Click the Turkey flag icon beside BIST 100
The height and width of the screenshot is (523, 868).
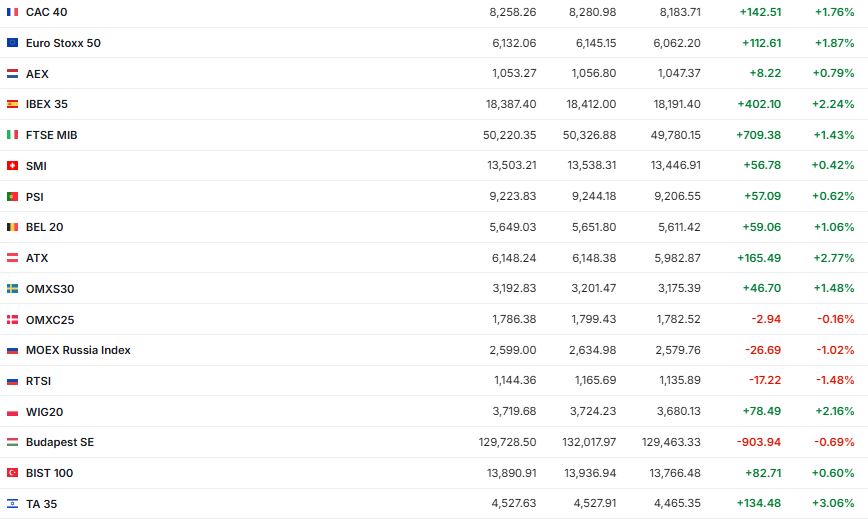(12, 473)
